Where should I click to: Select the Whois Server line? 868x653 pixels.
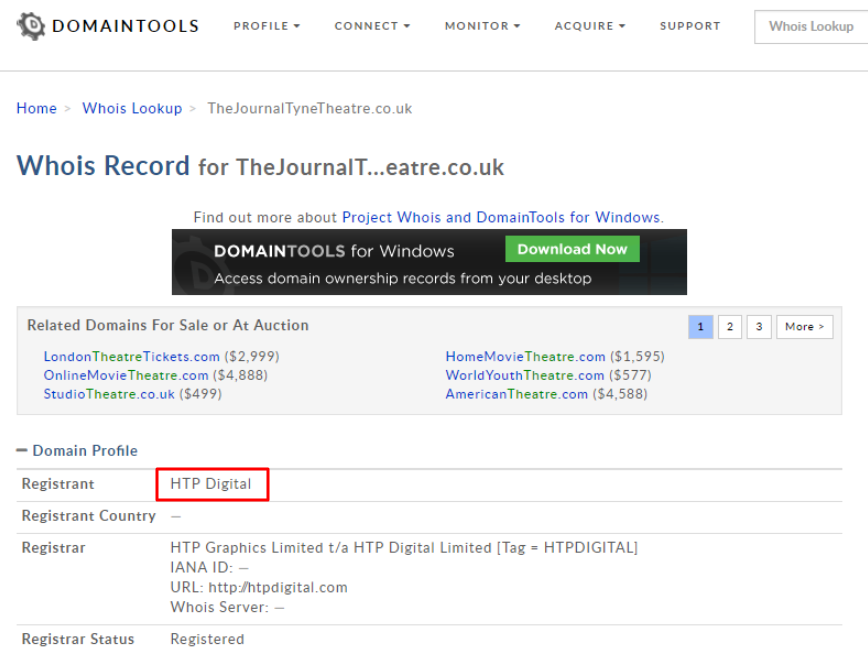pos(227,607)
